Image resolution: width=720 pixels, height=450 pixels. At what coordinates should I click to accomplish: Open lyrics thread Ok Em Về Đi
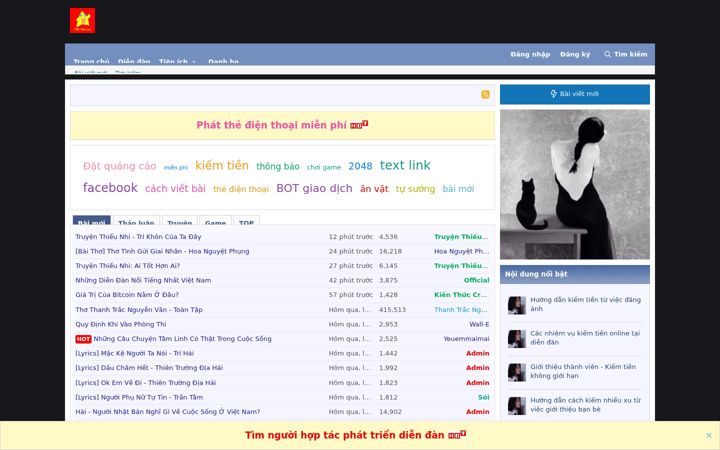[x=146, y=383]
